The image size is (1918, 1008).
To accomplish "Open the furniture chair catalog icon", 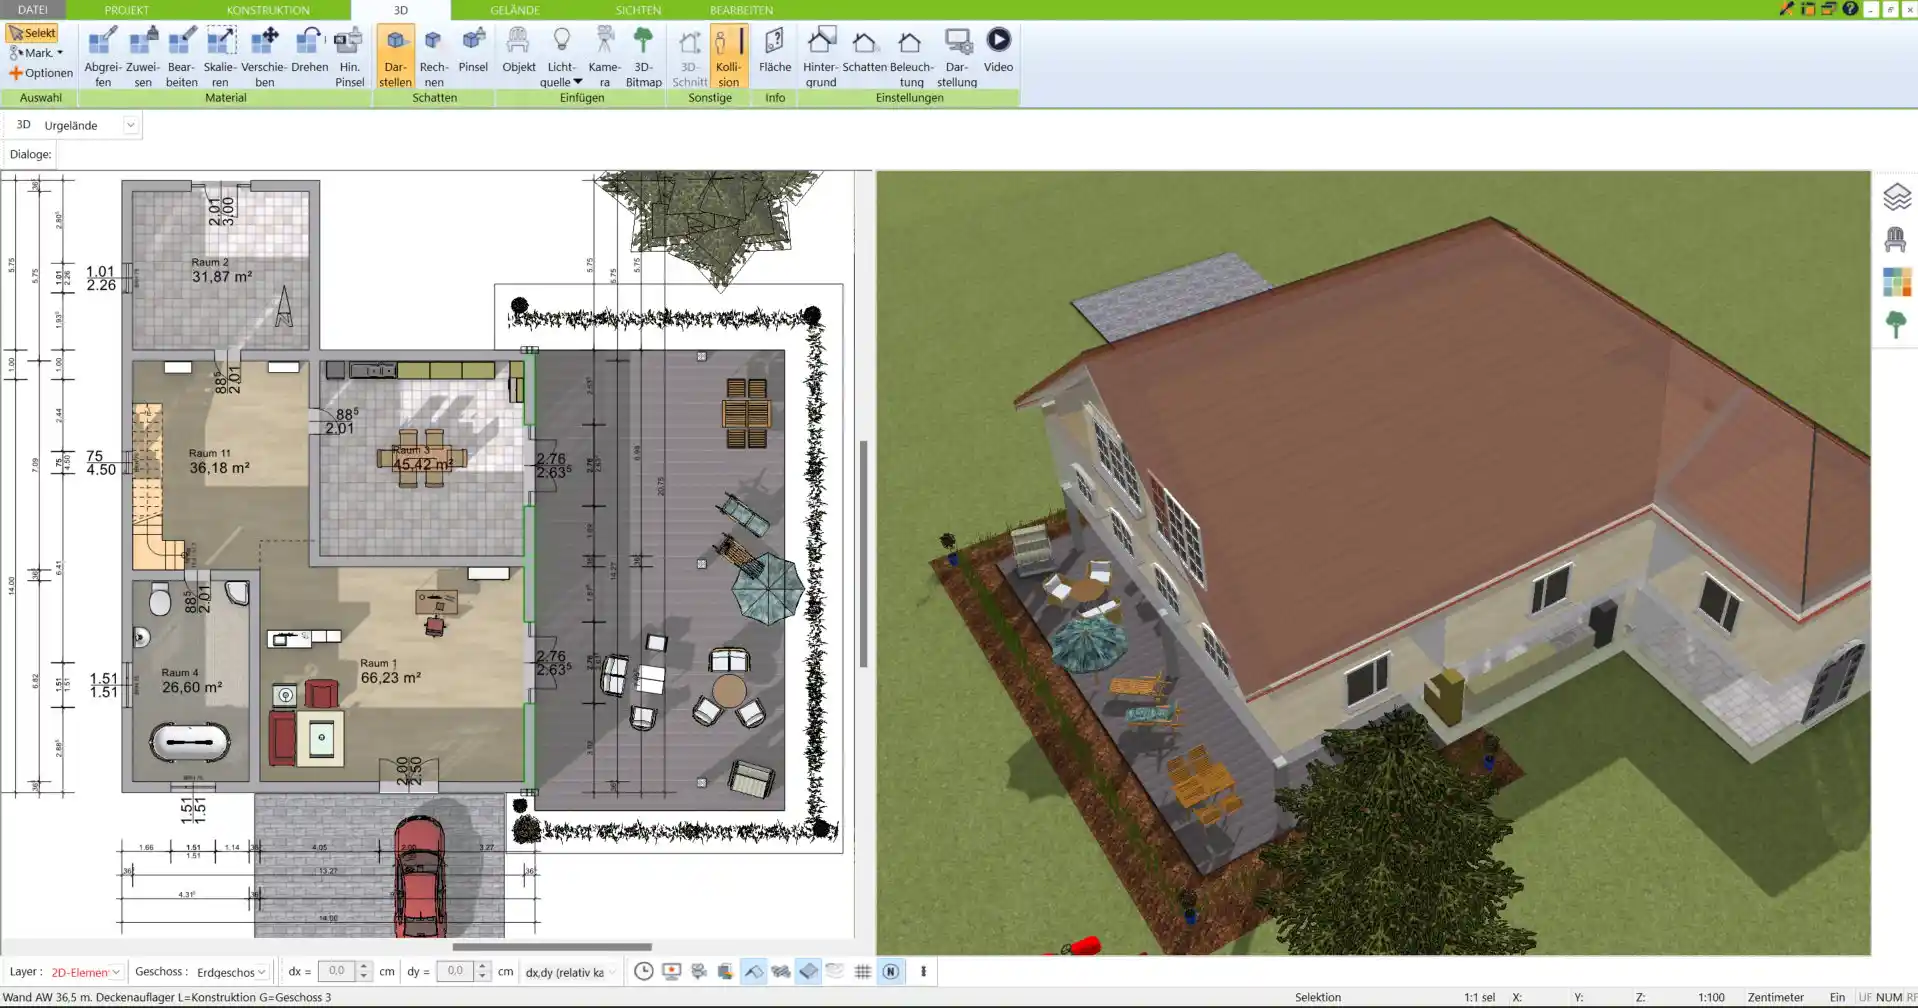I will [1896, 240].
